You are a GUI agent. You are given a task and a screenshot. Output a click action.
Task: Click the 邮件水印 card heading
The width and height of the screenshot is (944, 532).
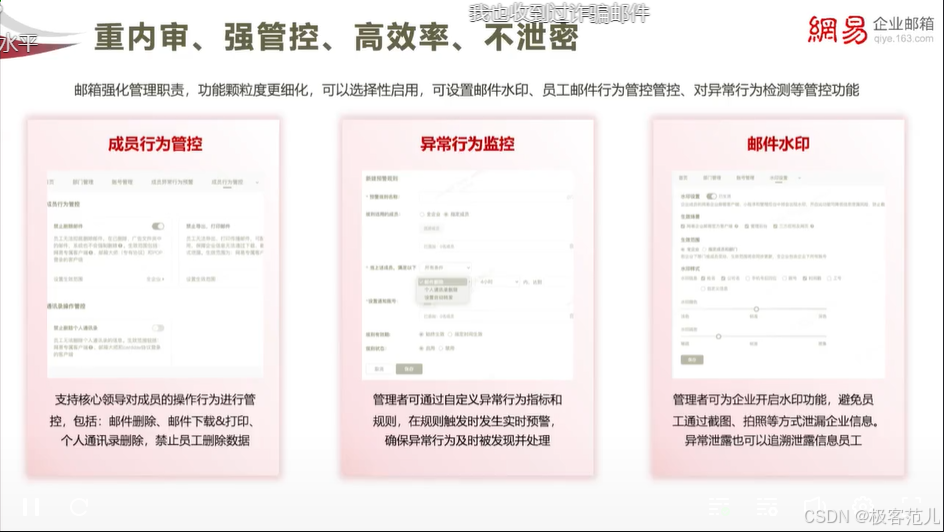tap(778, 144)
